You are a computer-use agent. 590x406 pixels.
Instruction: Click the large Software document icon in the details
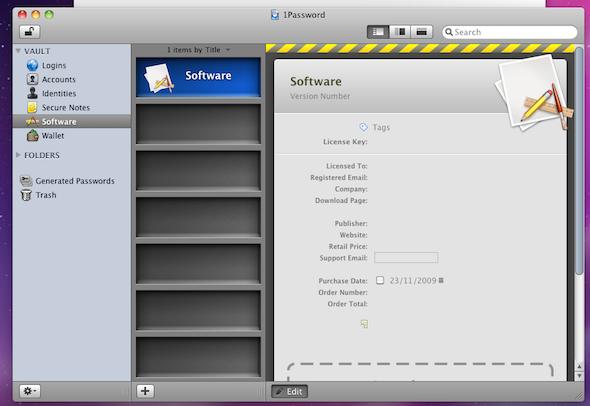pyautogui.click(x=533, y=93)
